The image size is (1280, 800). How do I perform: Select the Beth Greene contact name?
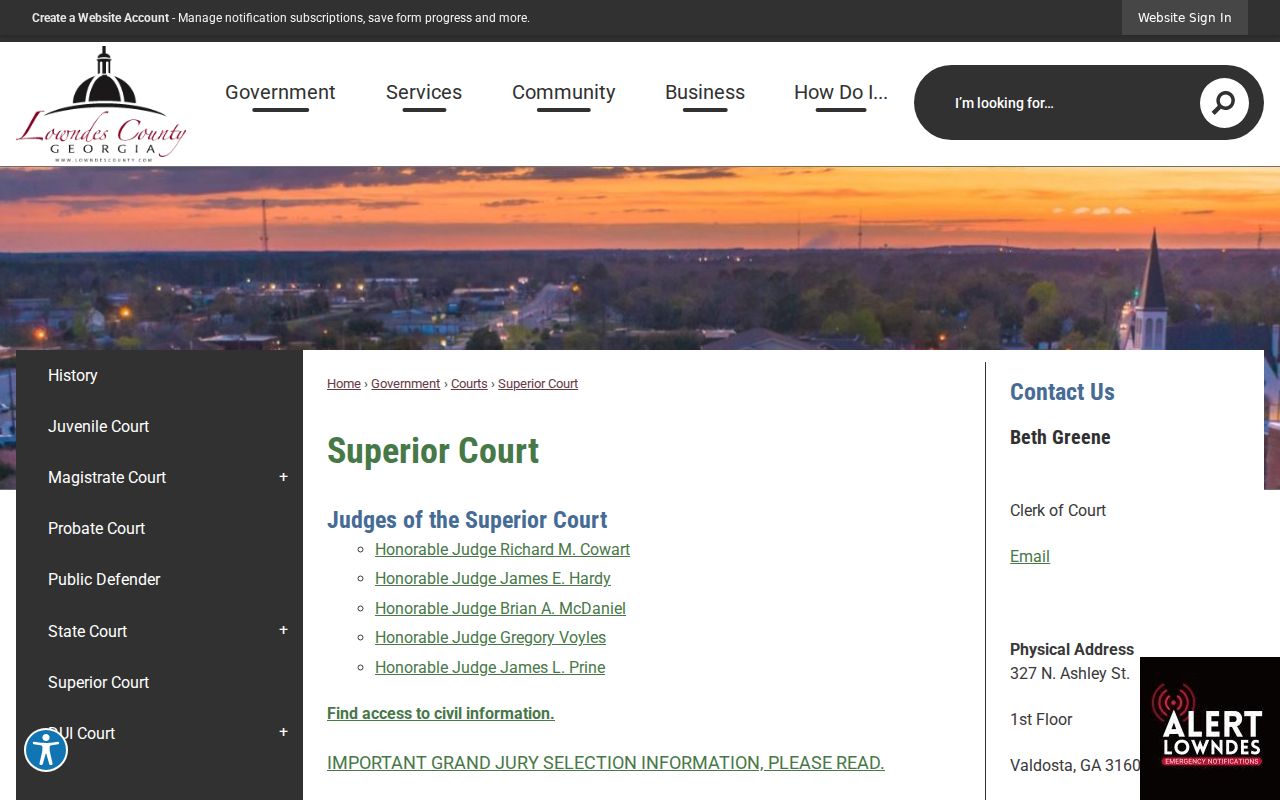[1060, 437]
